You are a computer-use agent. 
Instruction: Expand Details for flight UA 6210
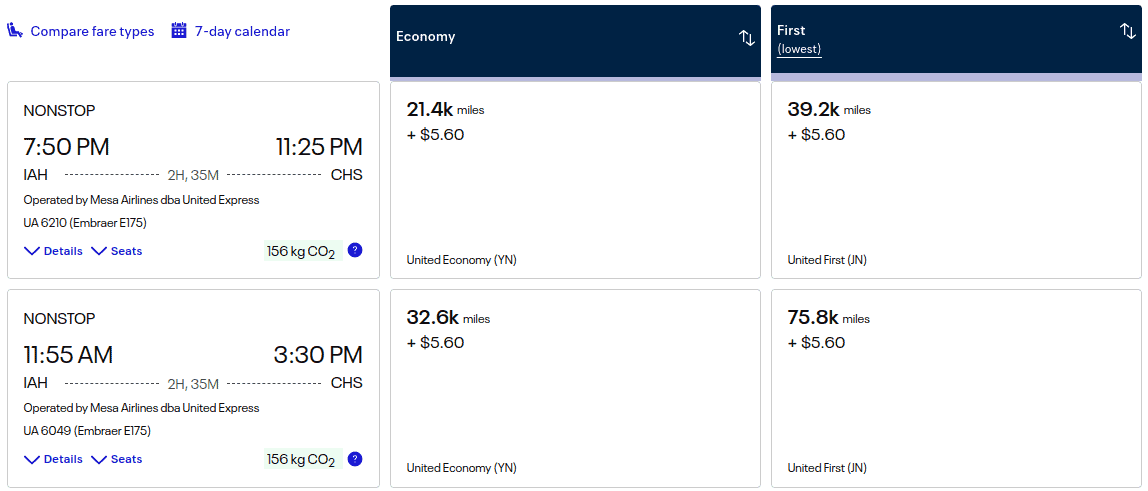click(x=53, y=251)
